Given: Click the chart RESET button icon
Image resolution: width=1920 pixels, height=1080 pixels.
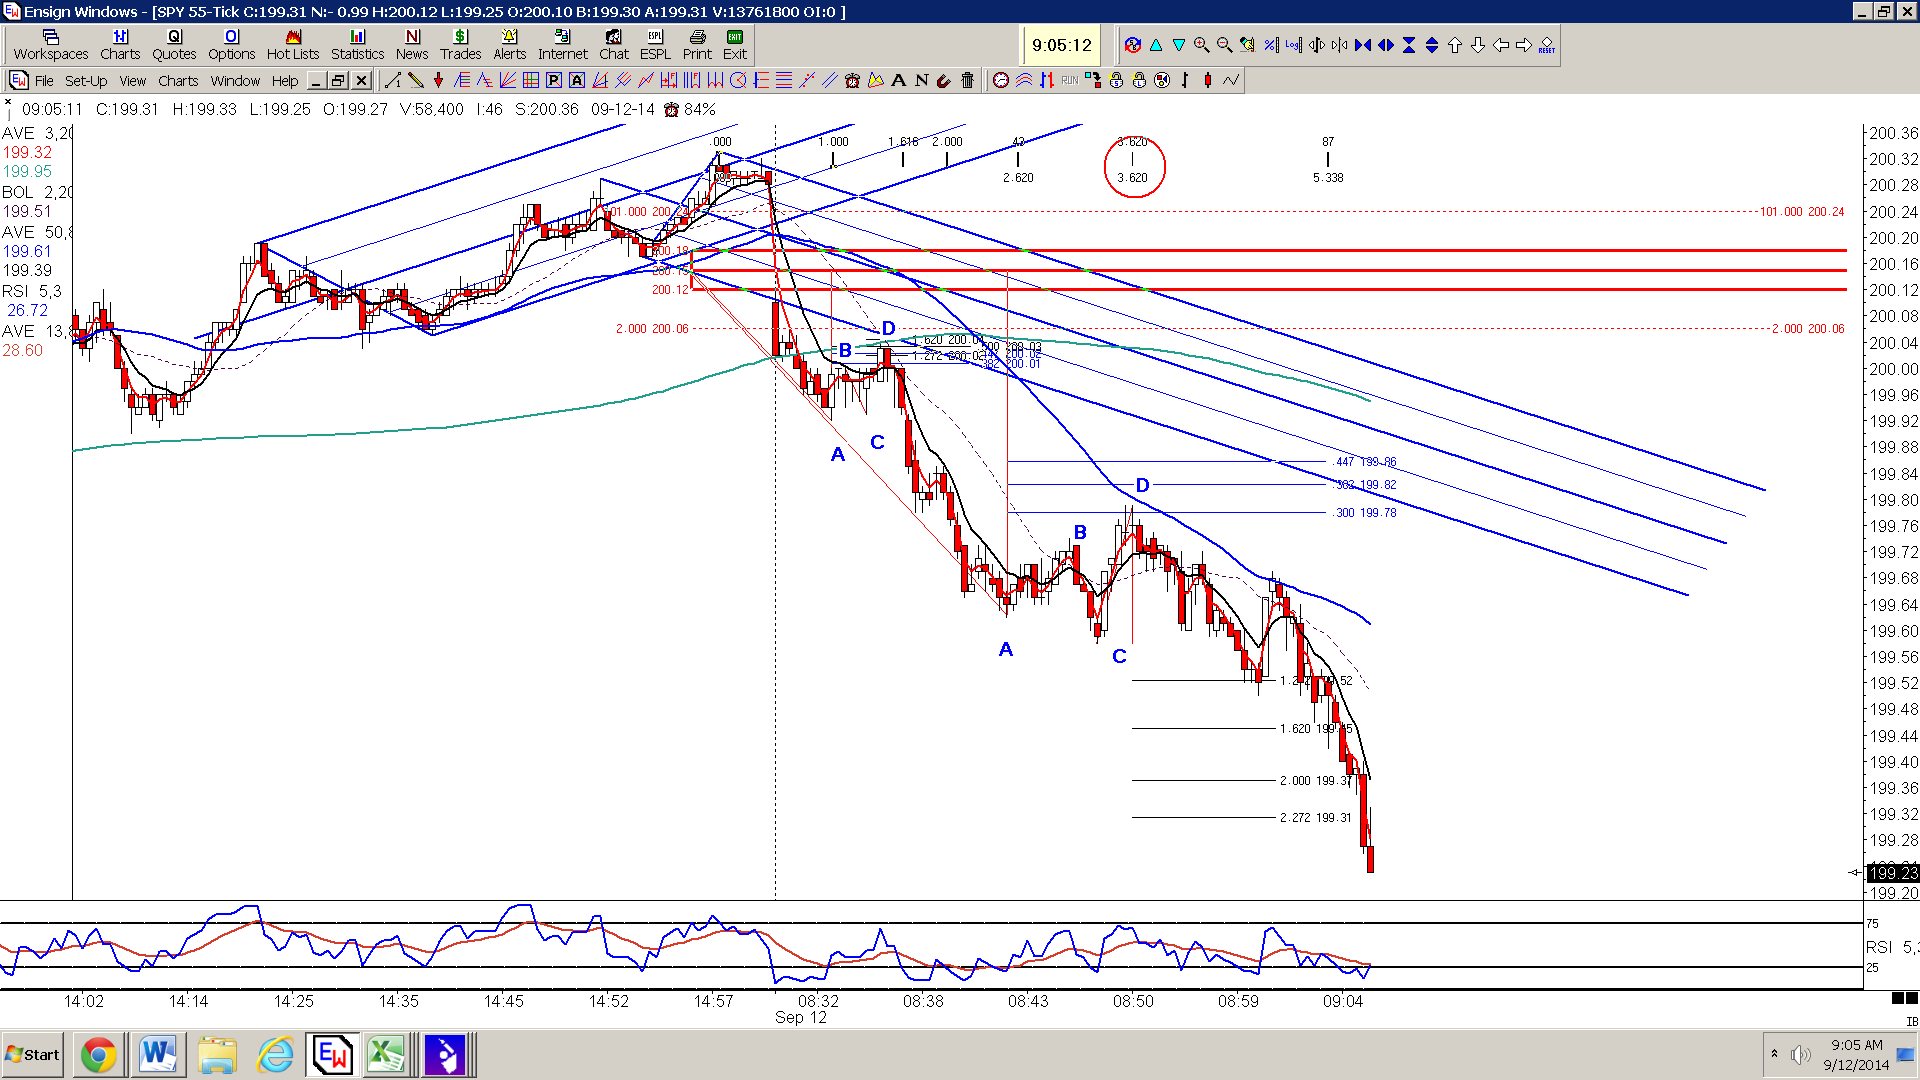Looking at the screenshot, I should [x=1547, y=45].
